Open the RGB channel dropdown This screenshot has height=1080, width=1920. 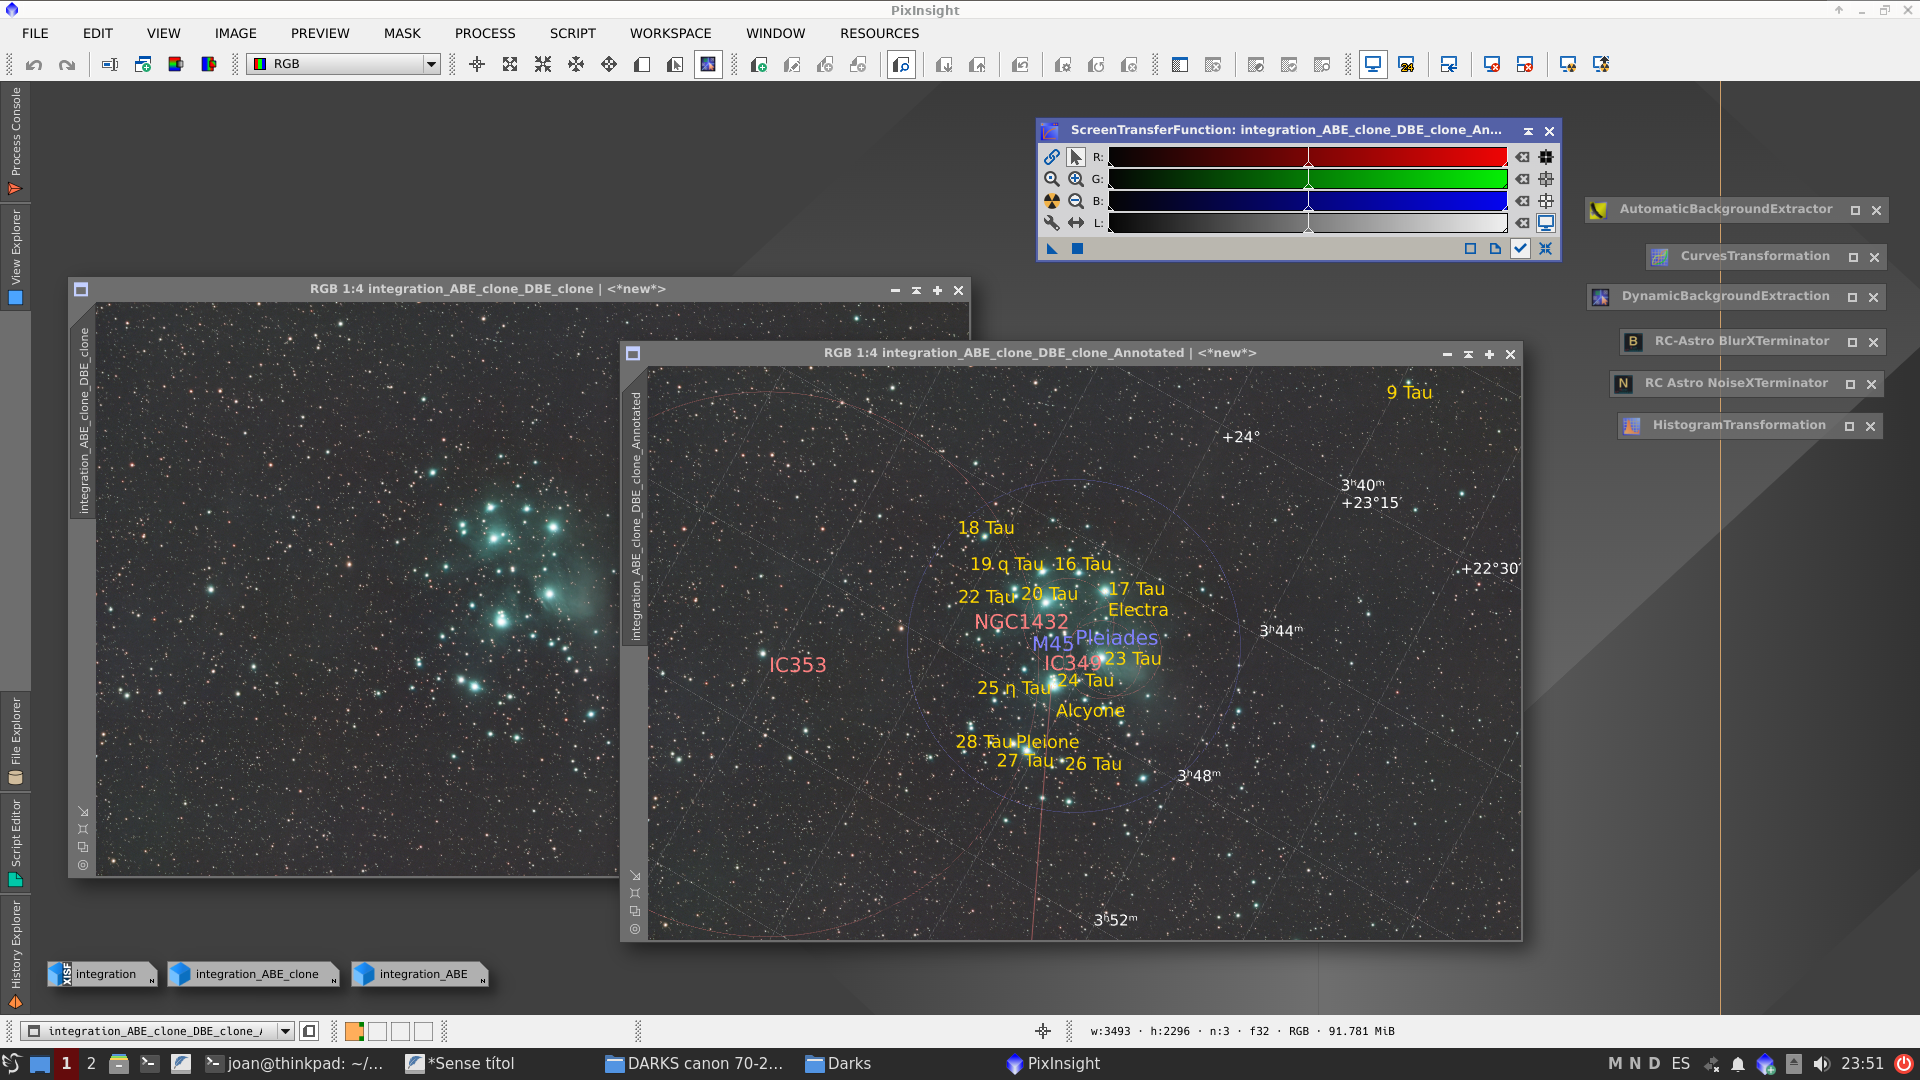point(431,64)
